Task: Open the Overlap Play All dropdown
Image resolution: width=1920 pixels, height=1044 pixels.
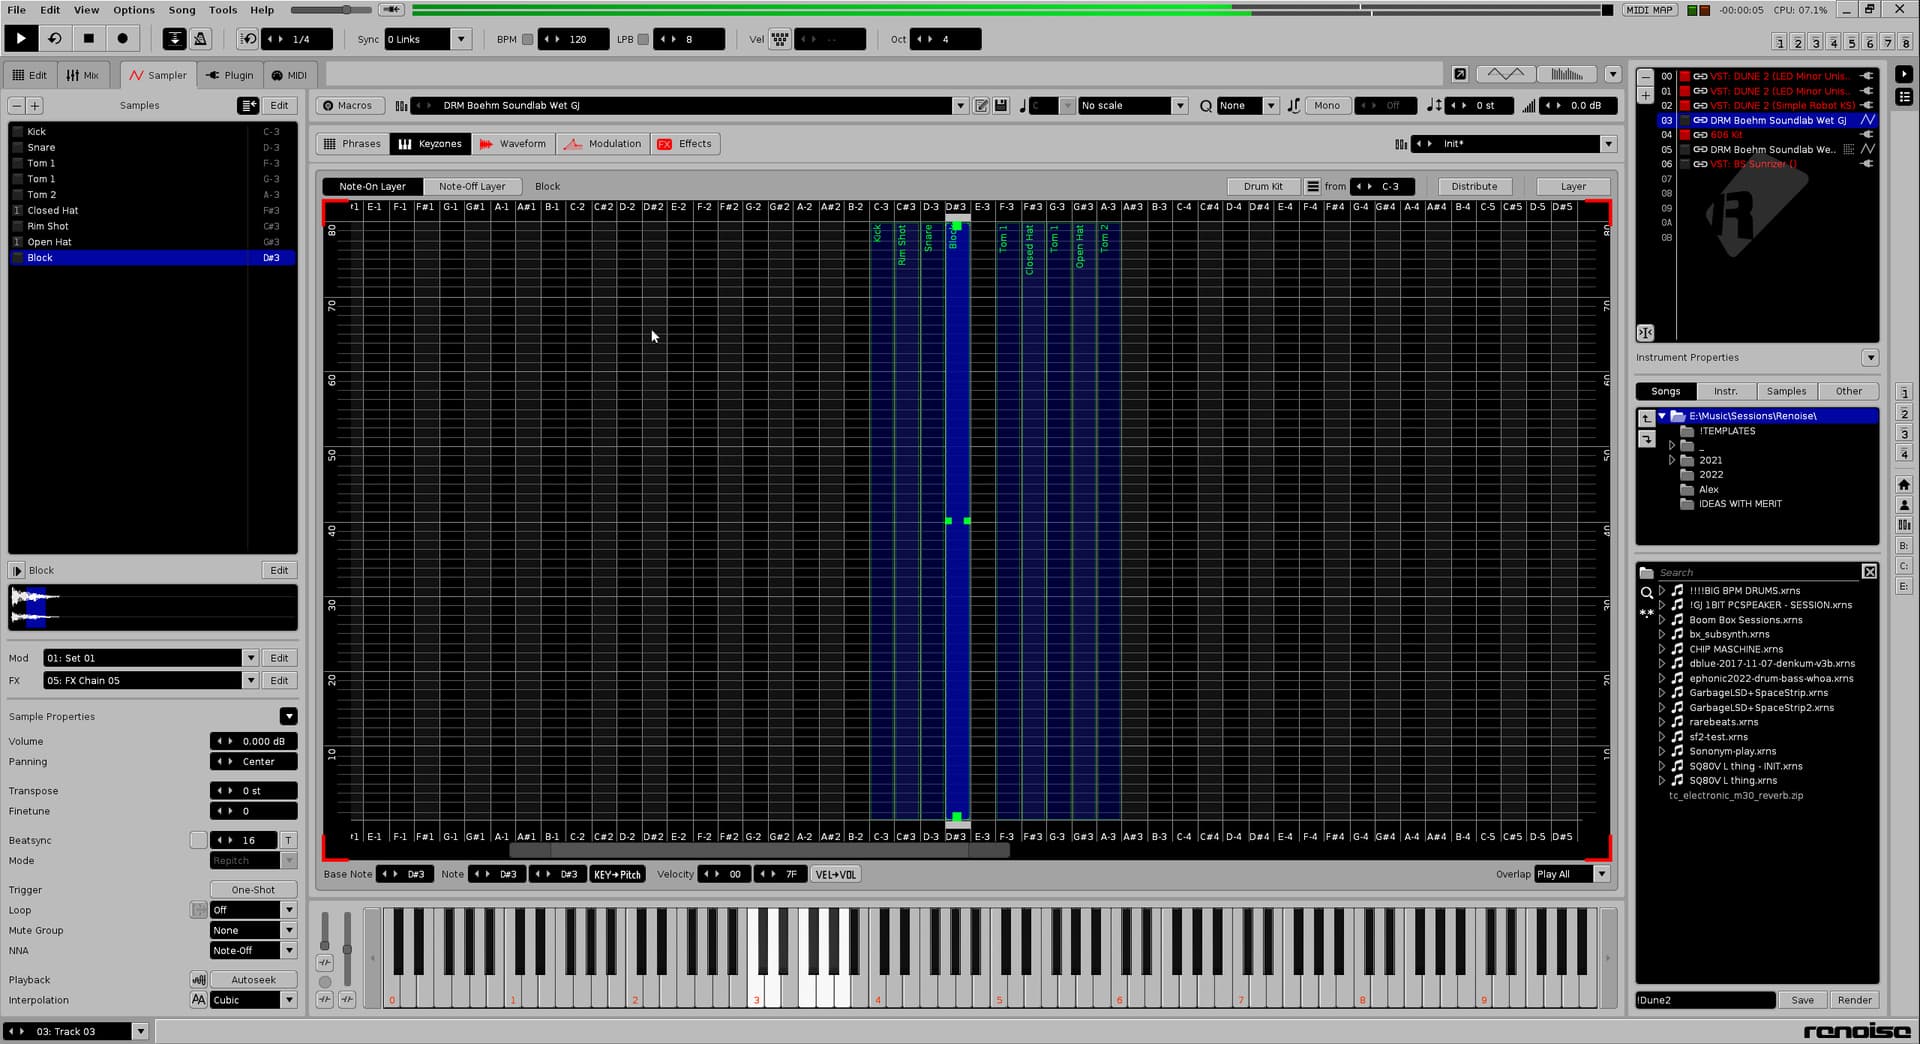Action: pos(1602,874)
